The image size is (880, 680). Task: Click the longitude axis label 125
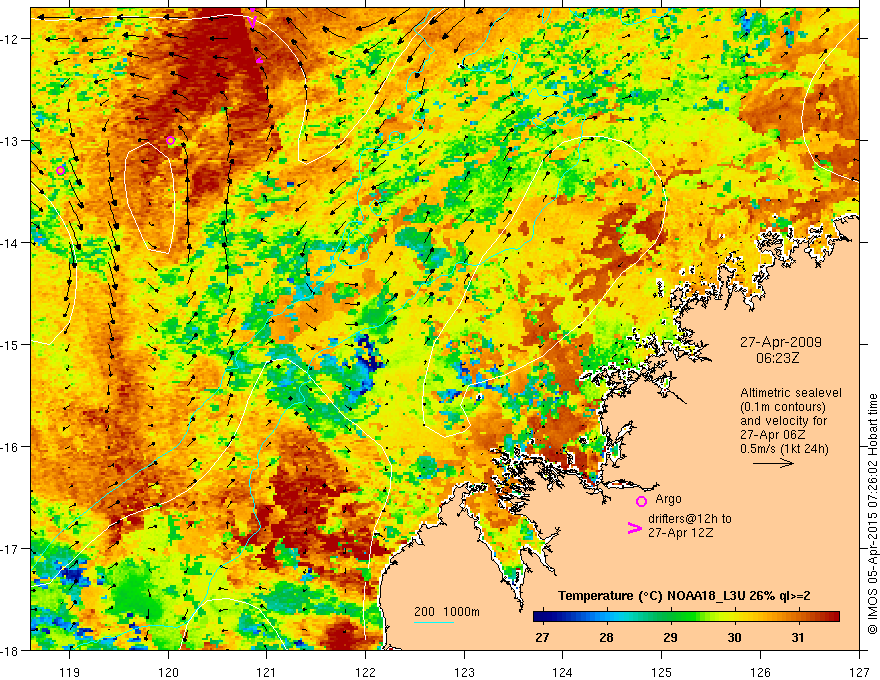point(662,672)
